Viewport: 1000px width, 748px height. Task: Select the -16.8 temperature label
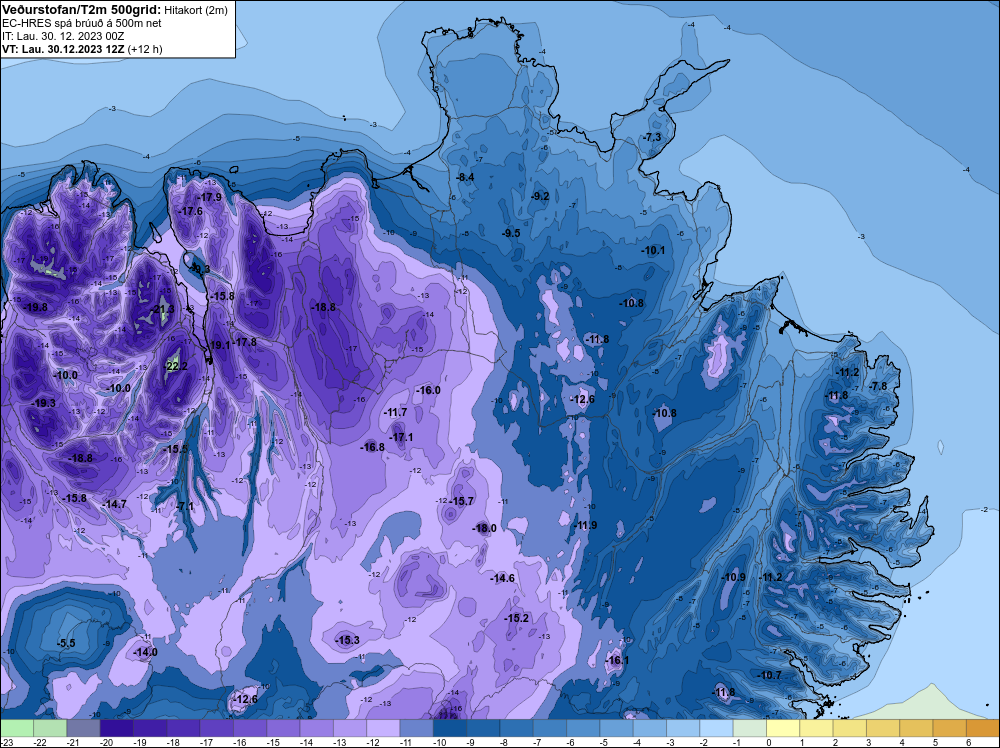372,447
